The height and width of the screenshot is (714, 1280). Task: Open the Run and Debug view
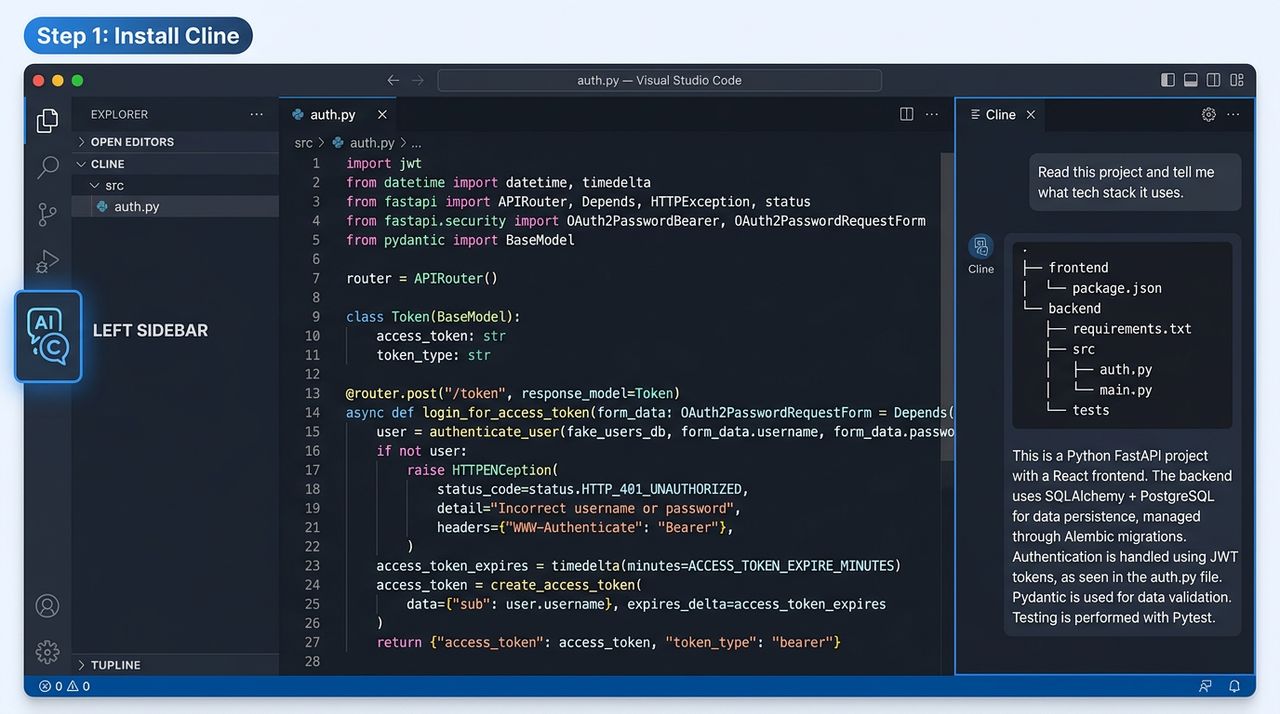pos(47,262)
